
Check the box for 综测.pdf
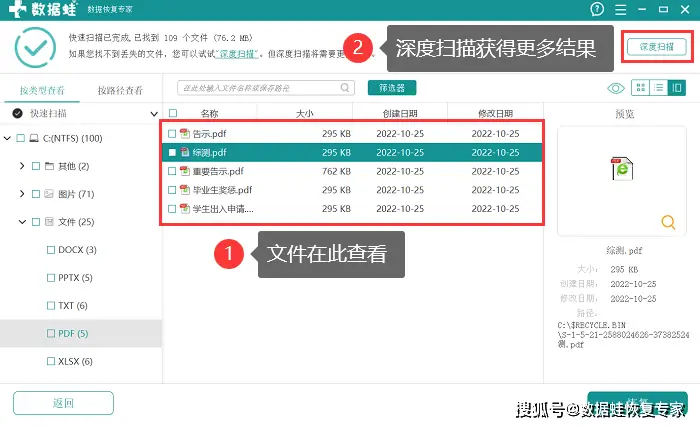tap(172, 152)
